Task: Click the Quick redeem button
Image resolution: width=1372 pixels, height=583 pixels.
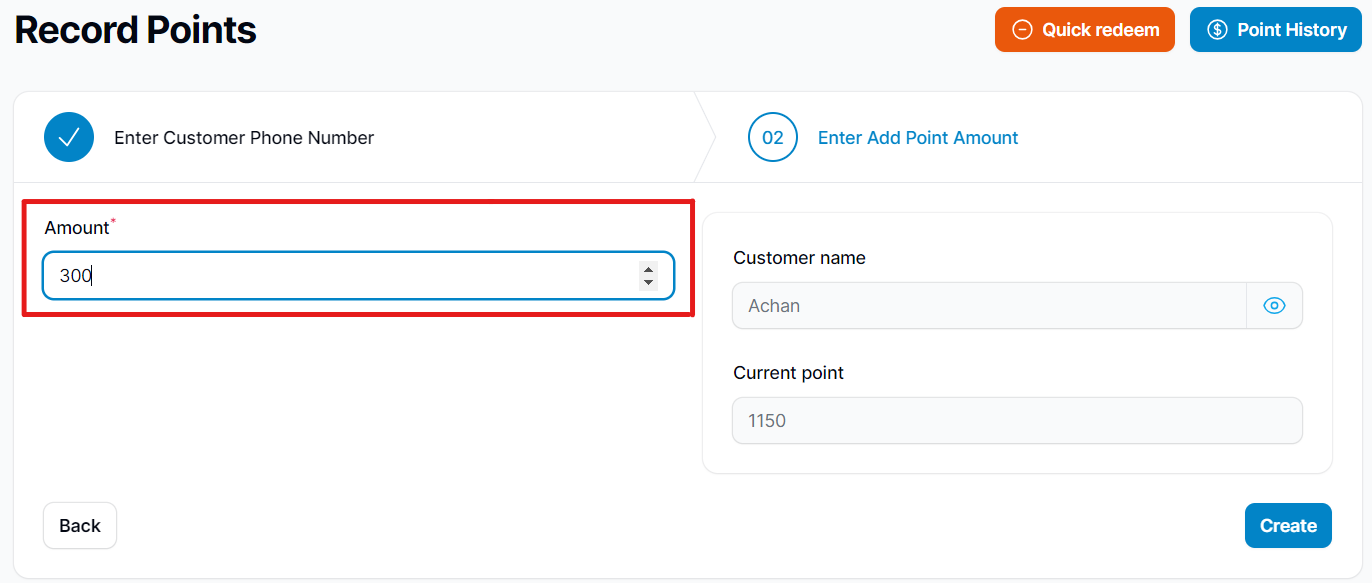Action: tap(1085, 30)
